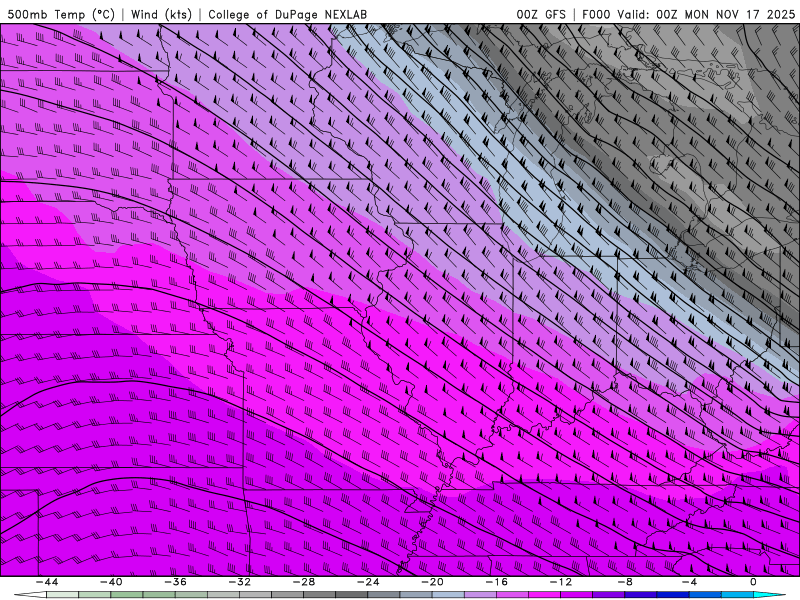Image resolution: width=800 pixels, height=600 pixels.
Task: Click the -32 legend value
Action: point(240,582)
